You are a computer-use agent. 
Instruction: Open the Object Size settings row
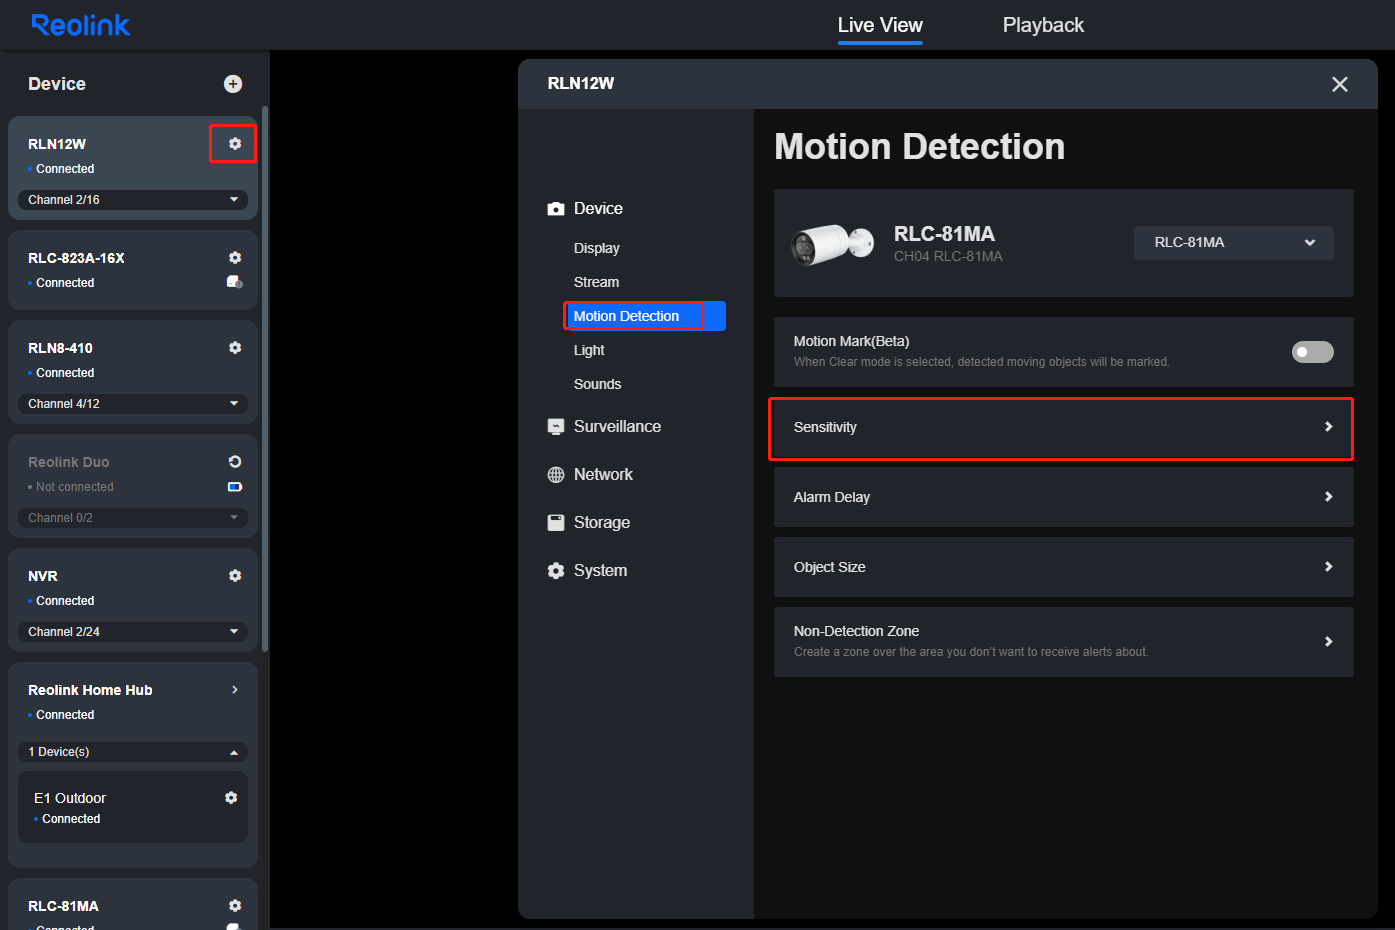point(1064,567)
